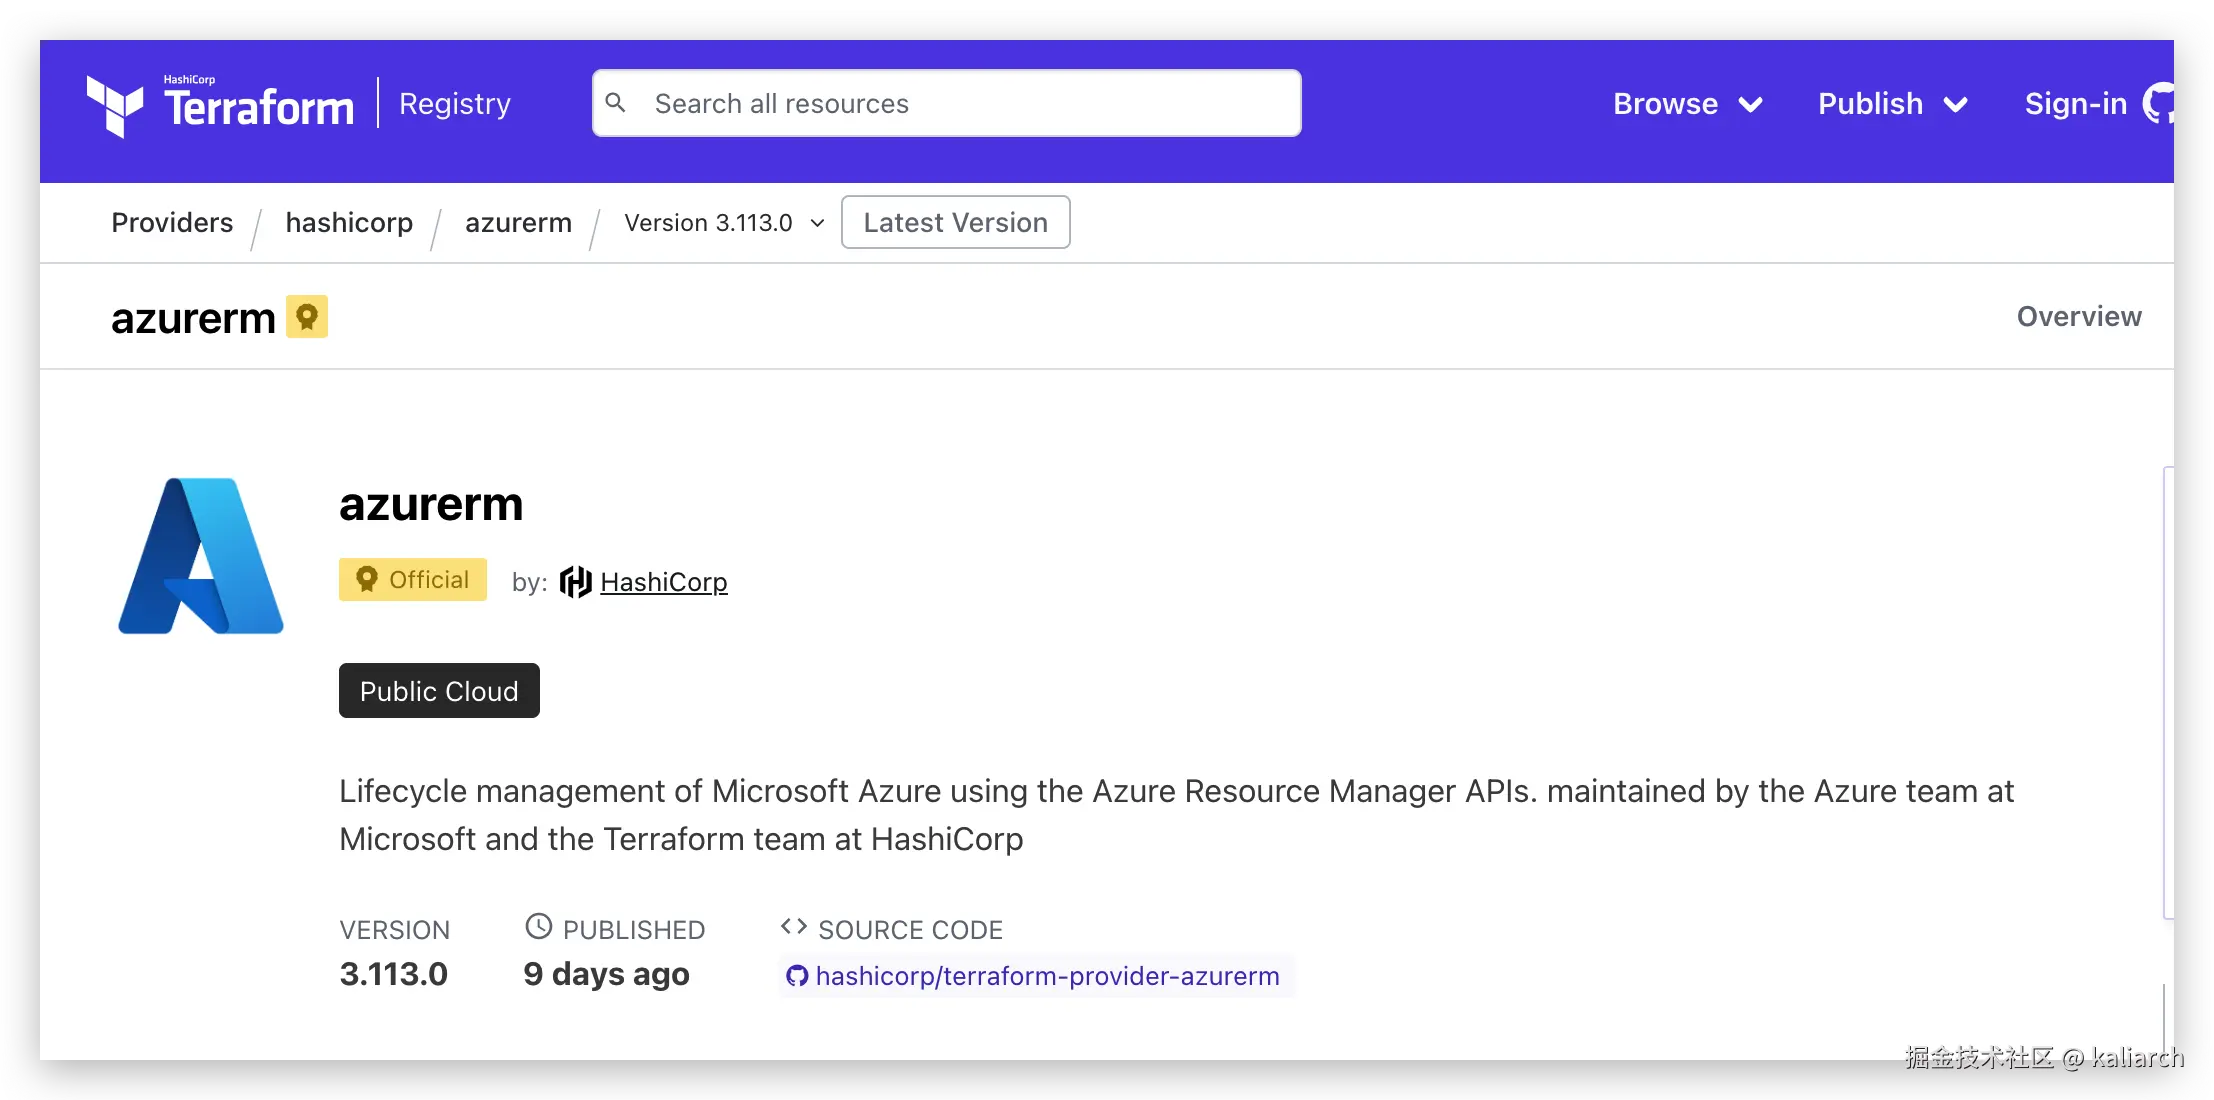The height and width of the screenshot is (1100, 2214).
Task: Open Providers breadcrumb link
Action: click(172, 223)
